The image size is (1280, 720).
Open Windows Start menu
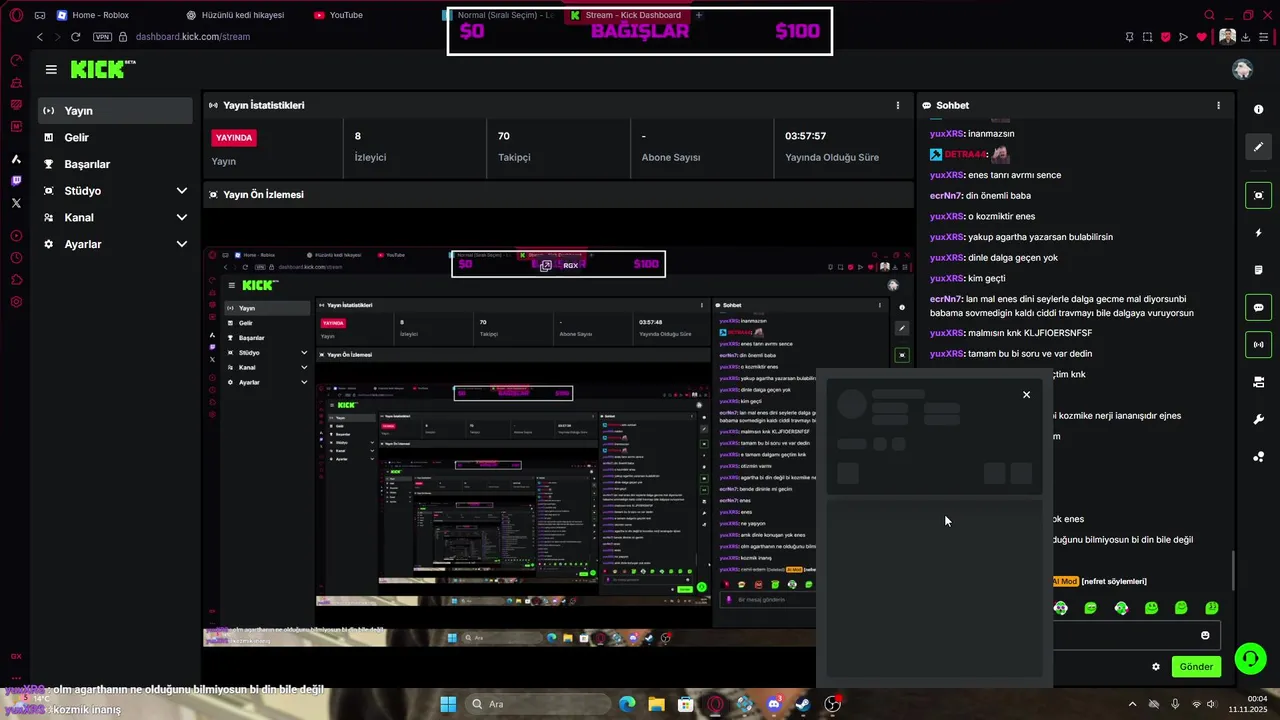point(448,704)
